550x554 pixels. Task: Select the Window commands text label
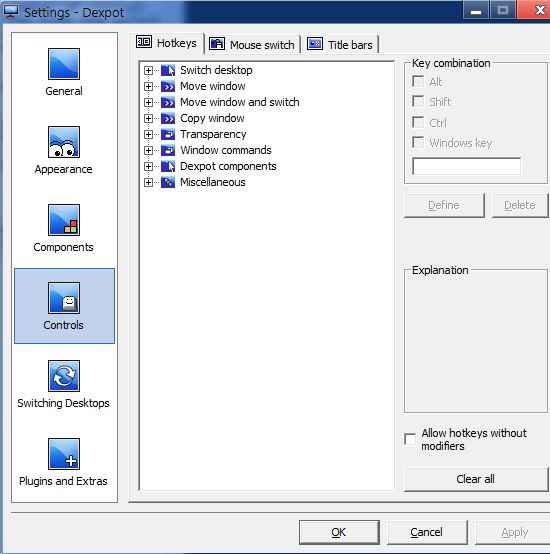click(x=226, y=151)
